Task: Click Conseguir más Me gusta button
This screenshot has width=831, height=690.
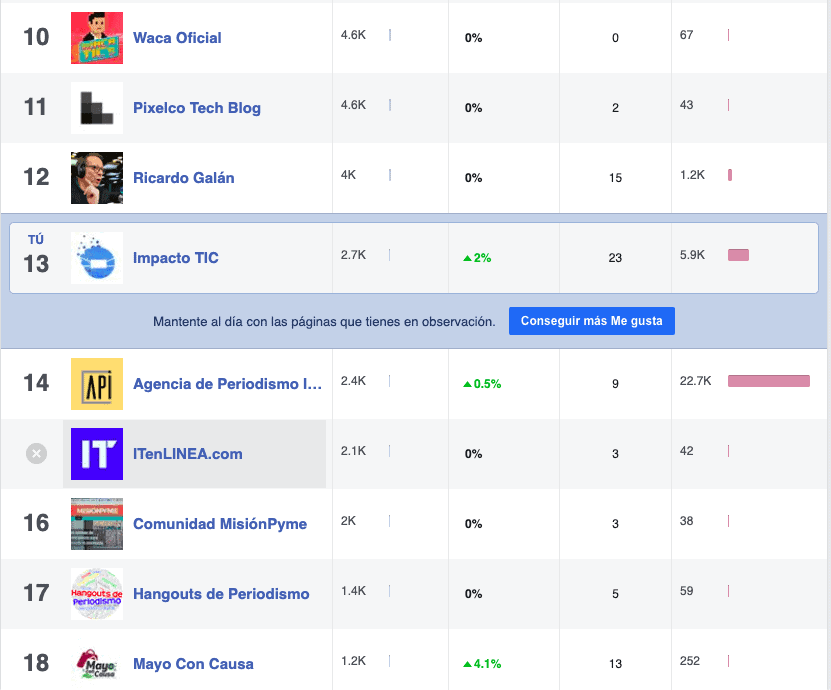Action: pyautogui.click(x=591, y=321)
